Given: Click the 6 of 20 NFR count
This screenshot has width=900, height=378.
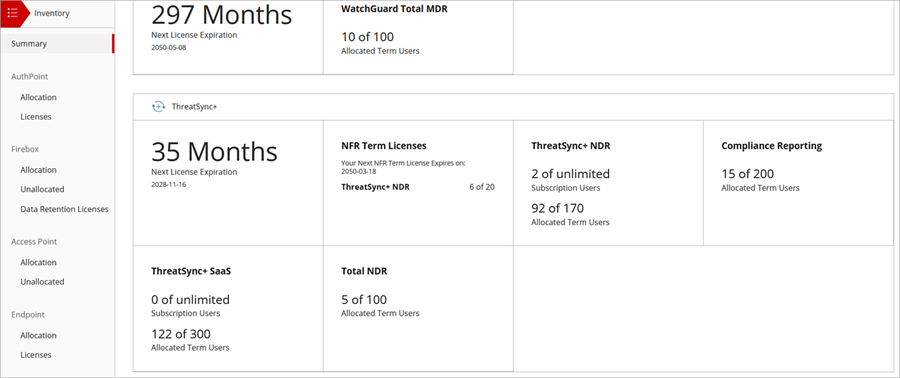Looking at the screenshot, I should pyautogui.click(x=482, y=187).
